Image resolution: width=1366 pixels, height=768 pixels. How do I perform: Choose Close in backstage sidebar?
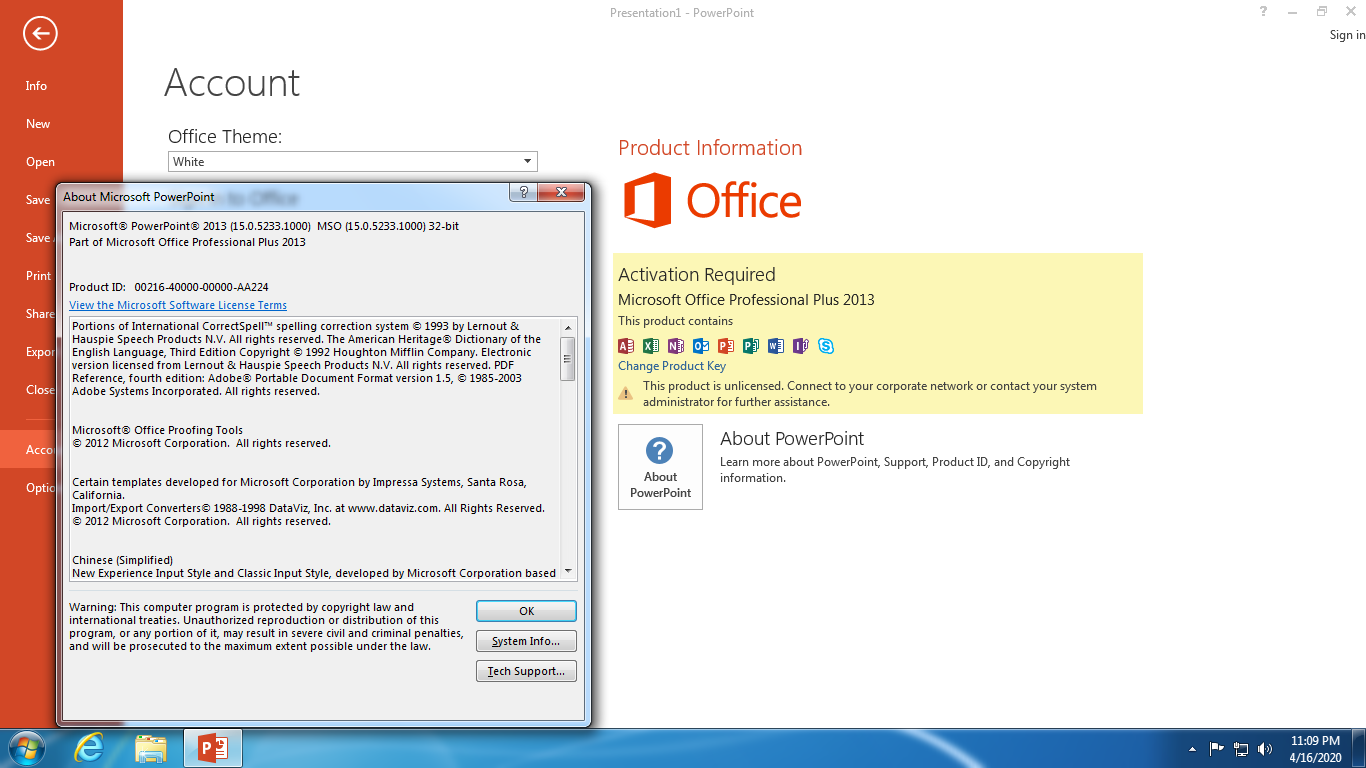[x=40, y=390]
